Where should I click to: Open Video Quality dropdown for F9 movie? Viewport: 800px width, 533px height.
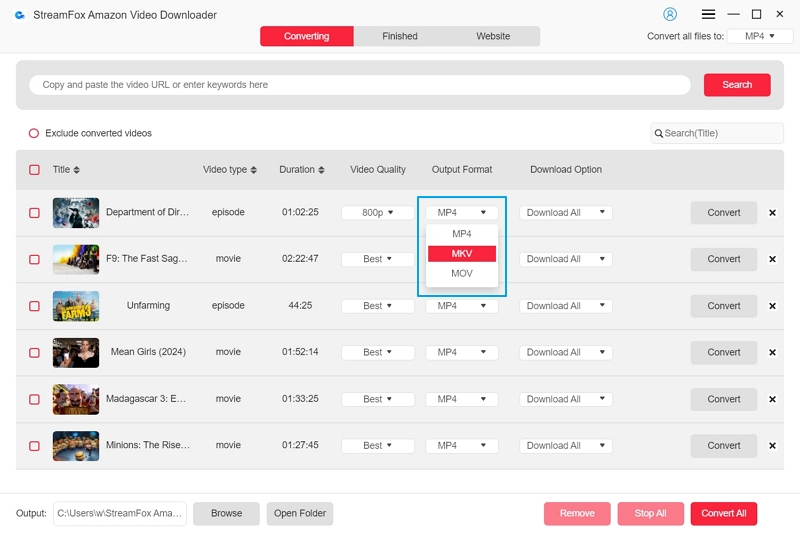[x=378, y=259]
